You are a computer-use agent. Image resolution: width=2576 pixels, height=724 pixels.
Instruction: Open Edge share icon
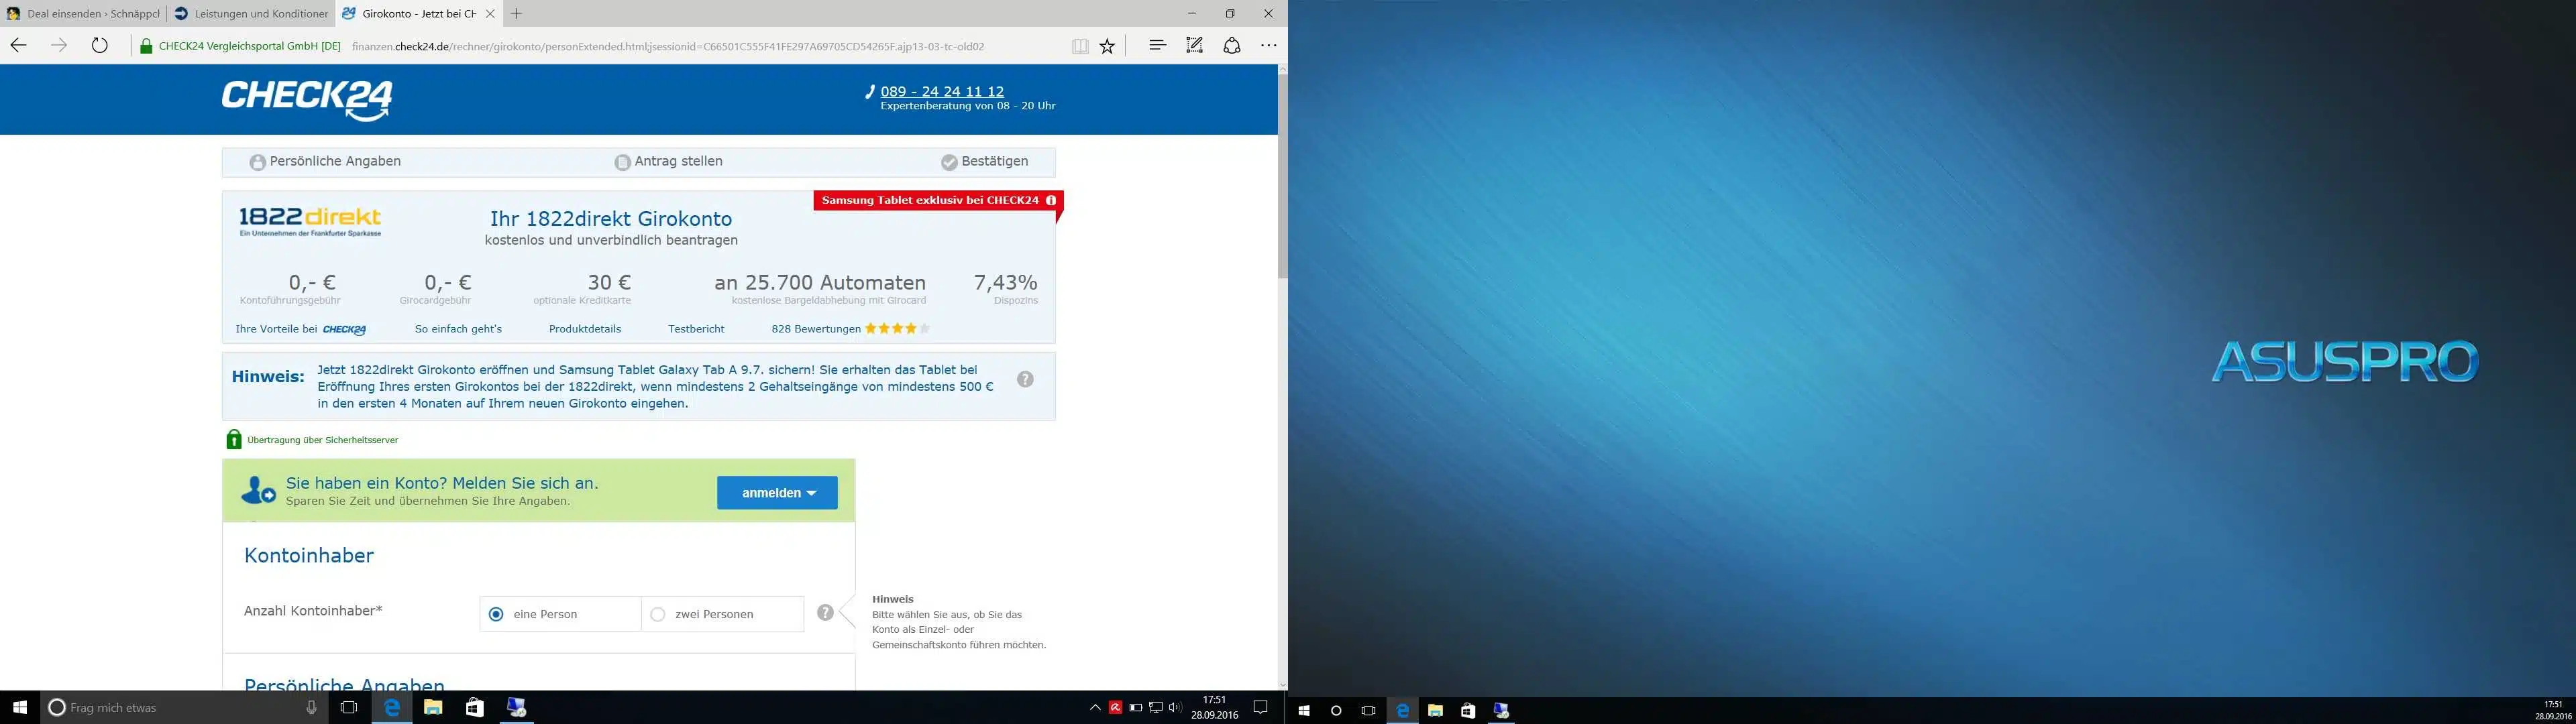[x=1232, y=45]
